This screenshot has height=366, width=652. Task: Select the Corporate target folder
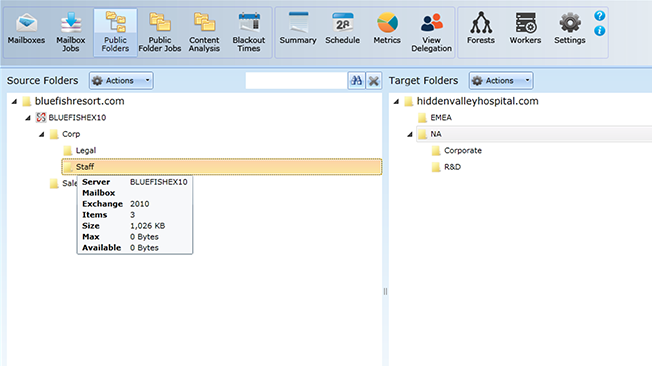[x=463, y=151]
